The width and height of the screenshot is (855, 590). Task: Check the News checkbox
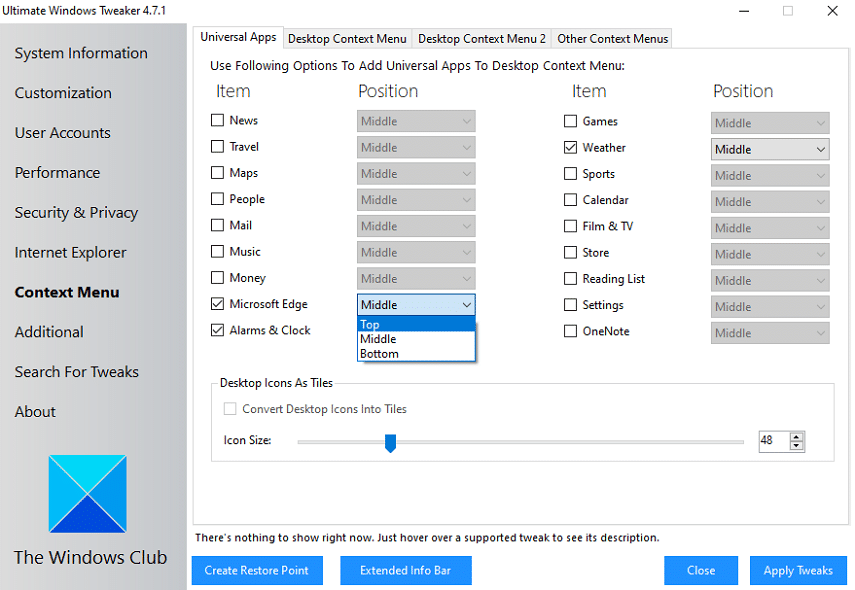click(218, 120)
